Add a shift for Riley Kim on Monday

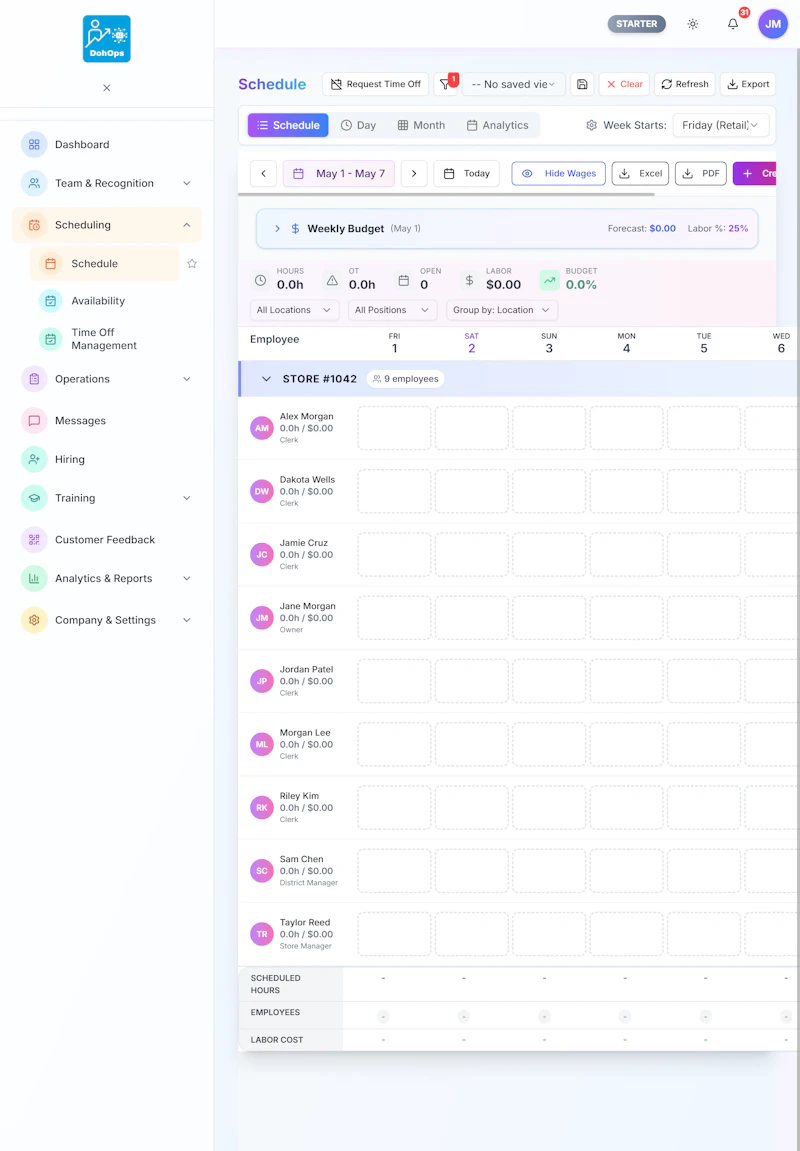tap(626, 807)
